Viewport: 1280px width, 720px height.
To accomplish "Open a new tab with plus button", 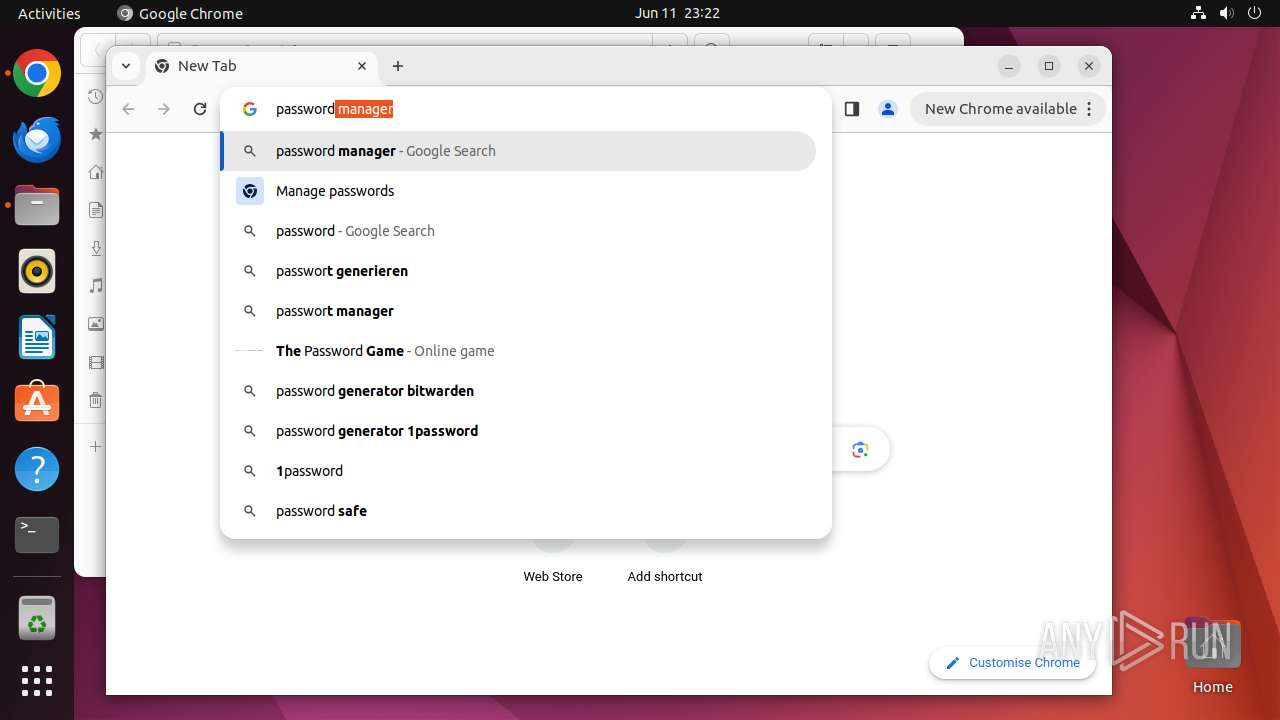I will coord(398,66).
